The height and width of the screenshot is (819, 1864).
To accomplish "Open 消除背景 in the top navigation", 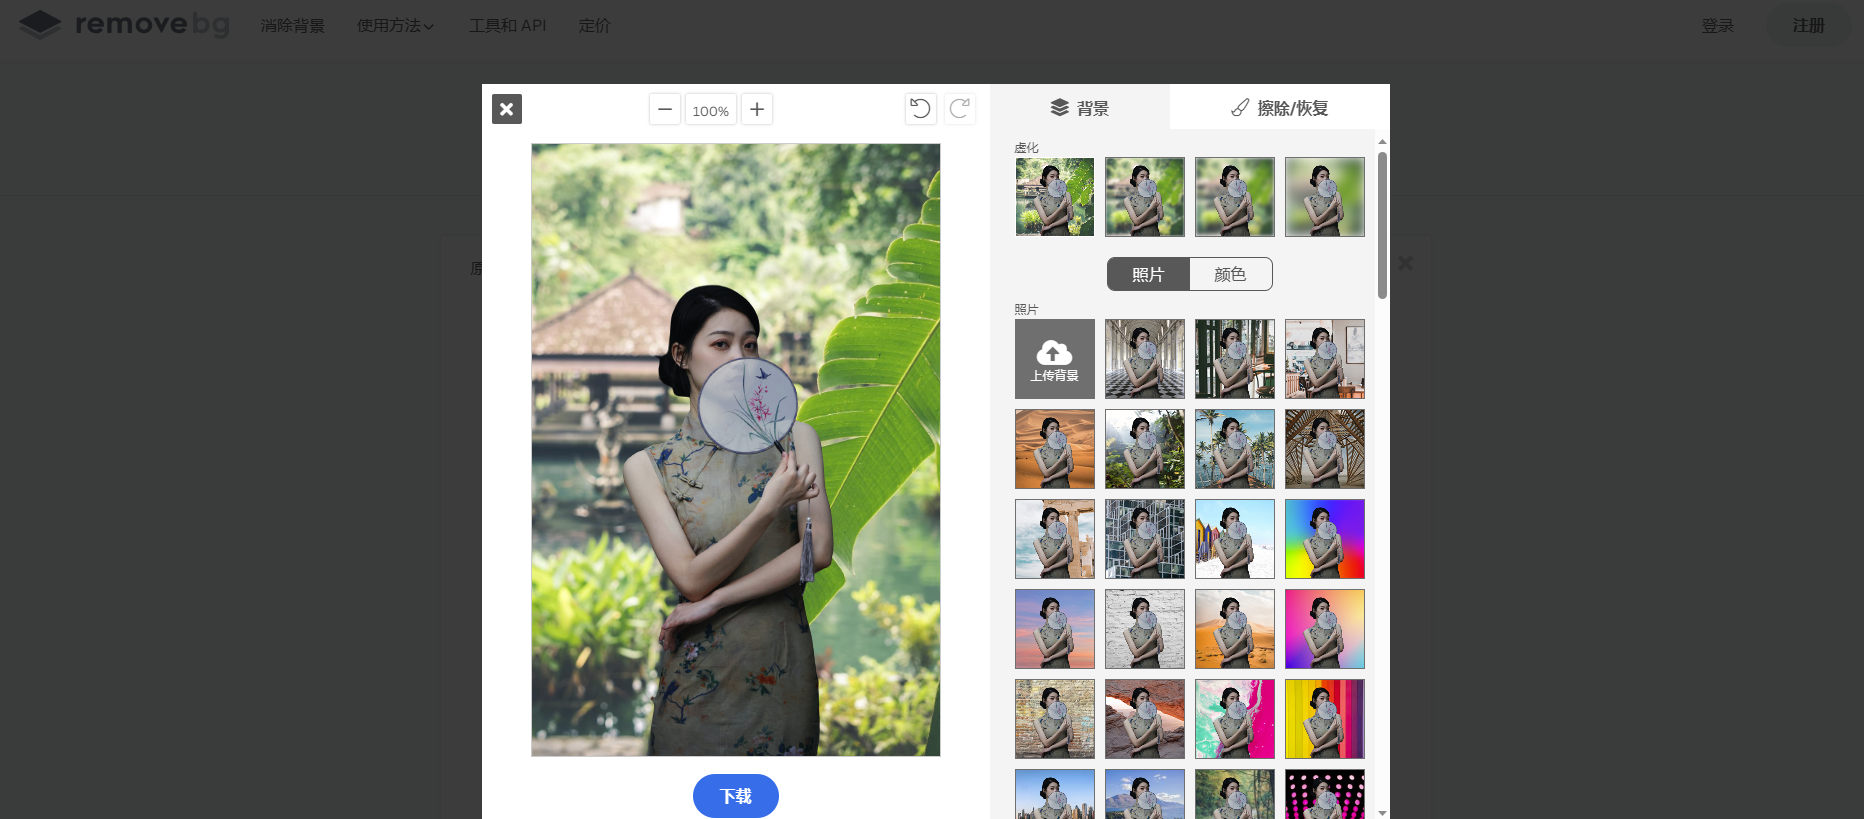I will click(293, 26).
